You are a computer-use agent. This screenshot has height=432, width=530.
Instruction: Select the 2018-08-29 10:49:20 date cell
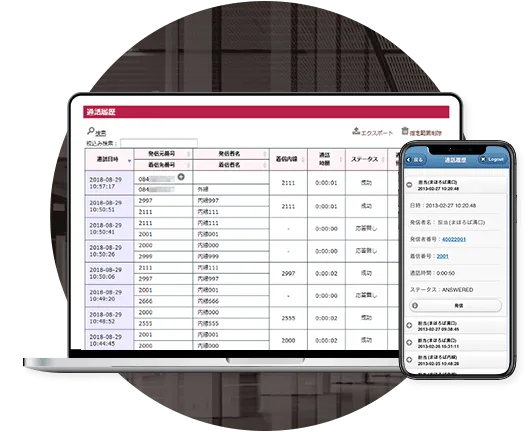pyautogui.click(x=109, y=295)
